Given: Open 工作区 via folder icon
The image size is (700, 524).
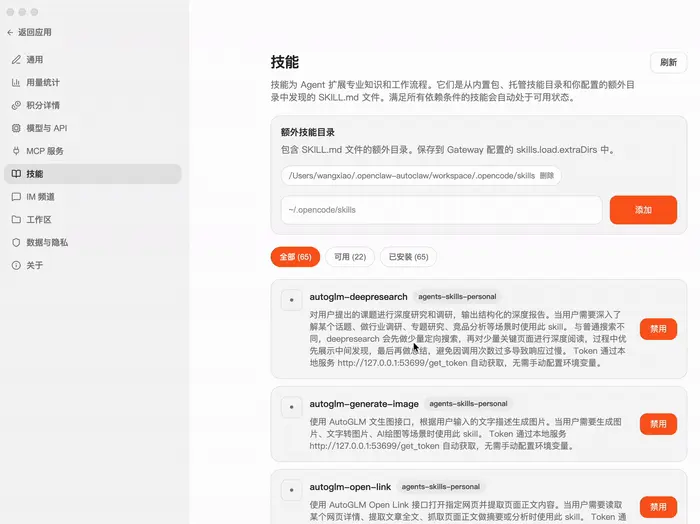Looking at the screenshot, I should pyautogui.click(x=16, y=220).
